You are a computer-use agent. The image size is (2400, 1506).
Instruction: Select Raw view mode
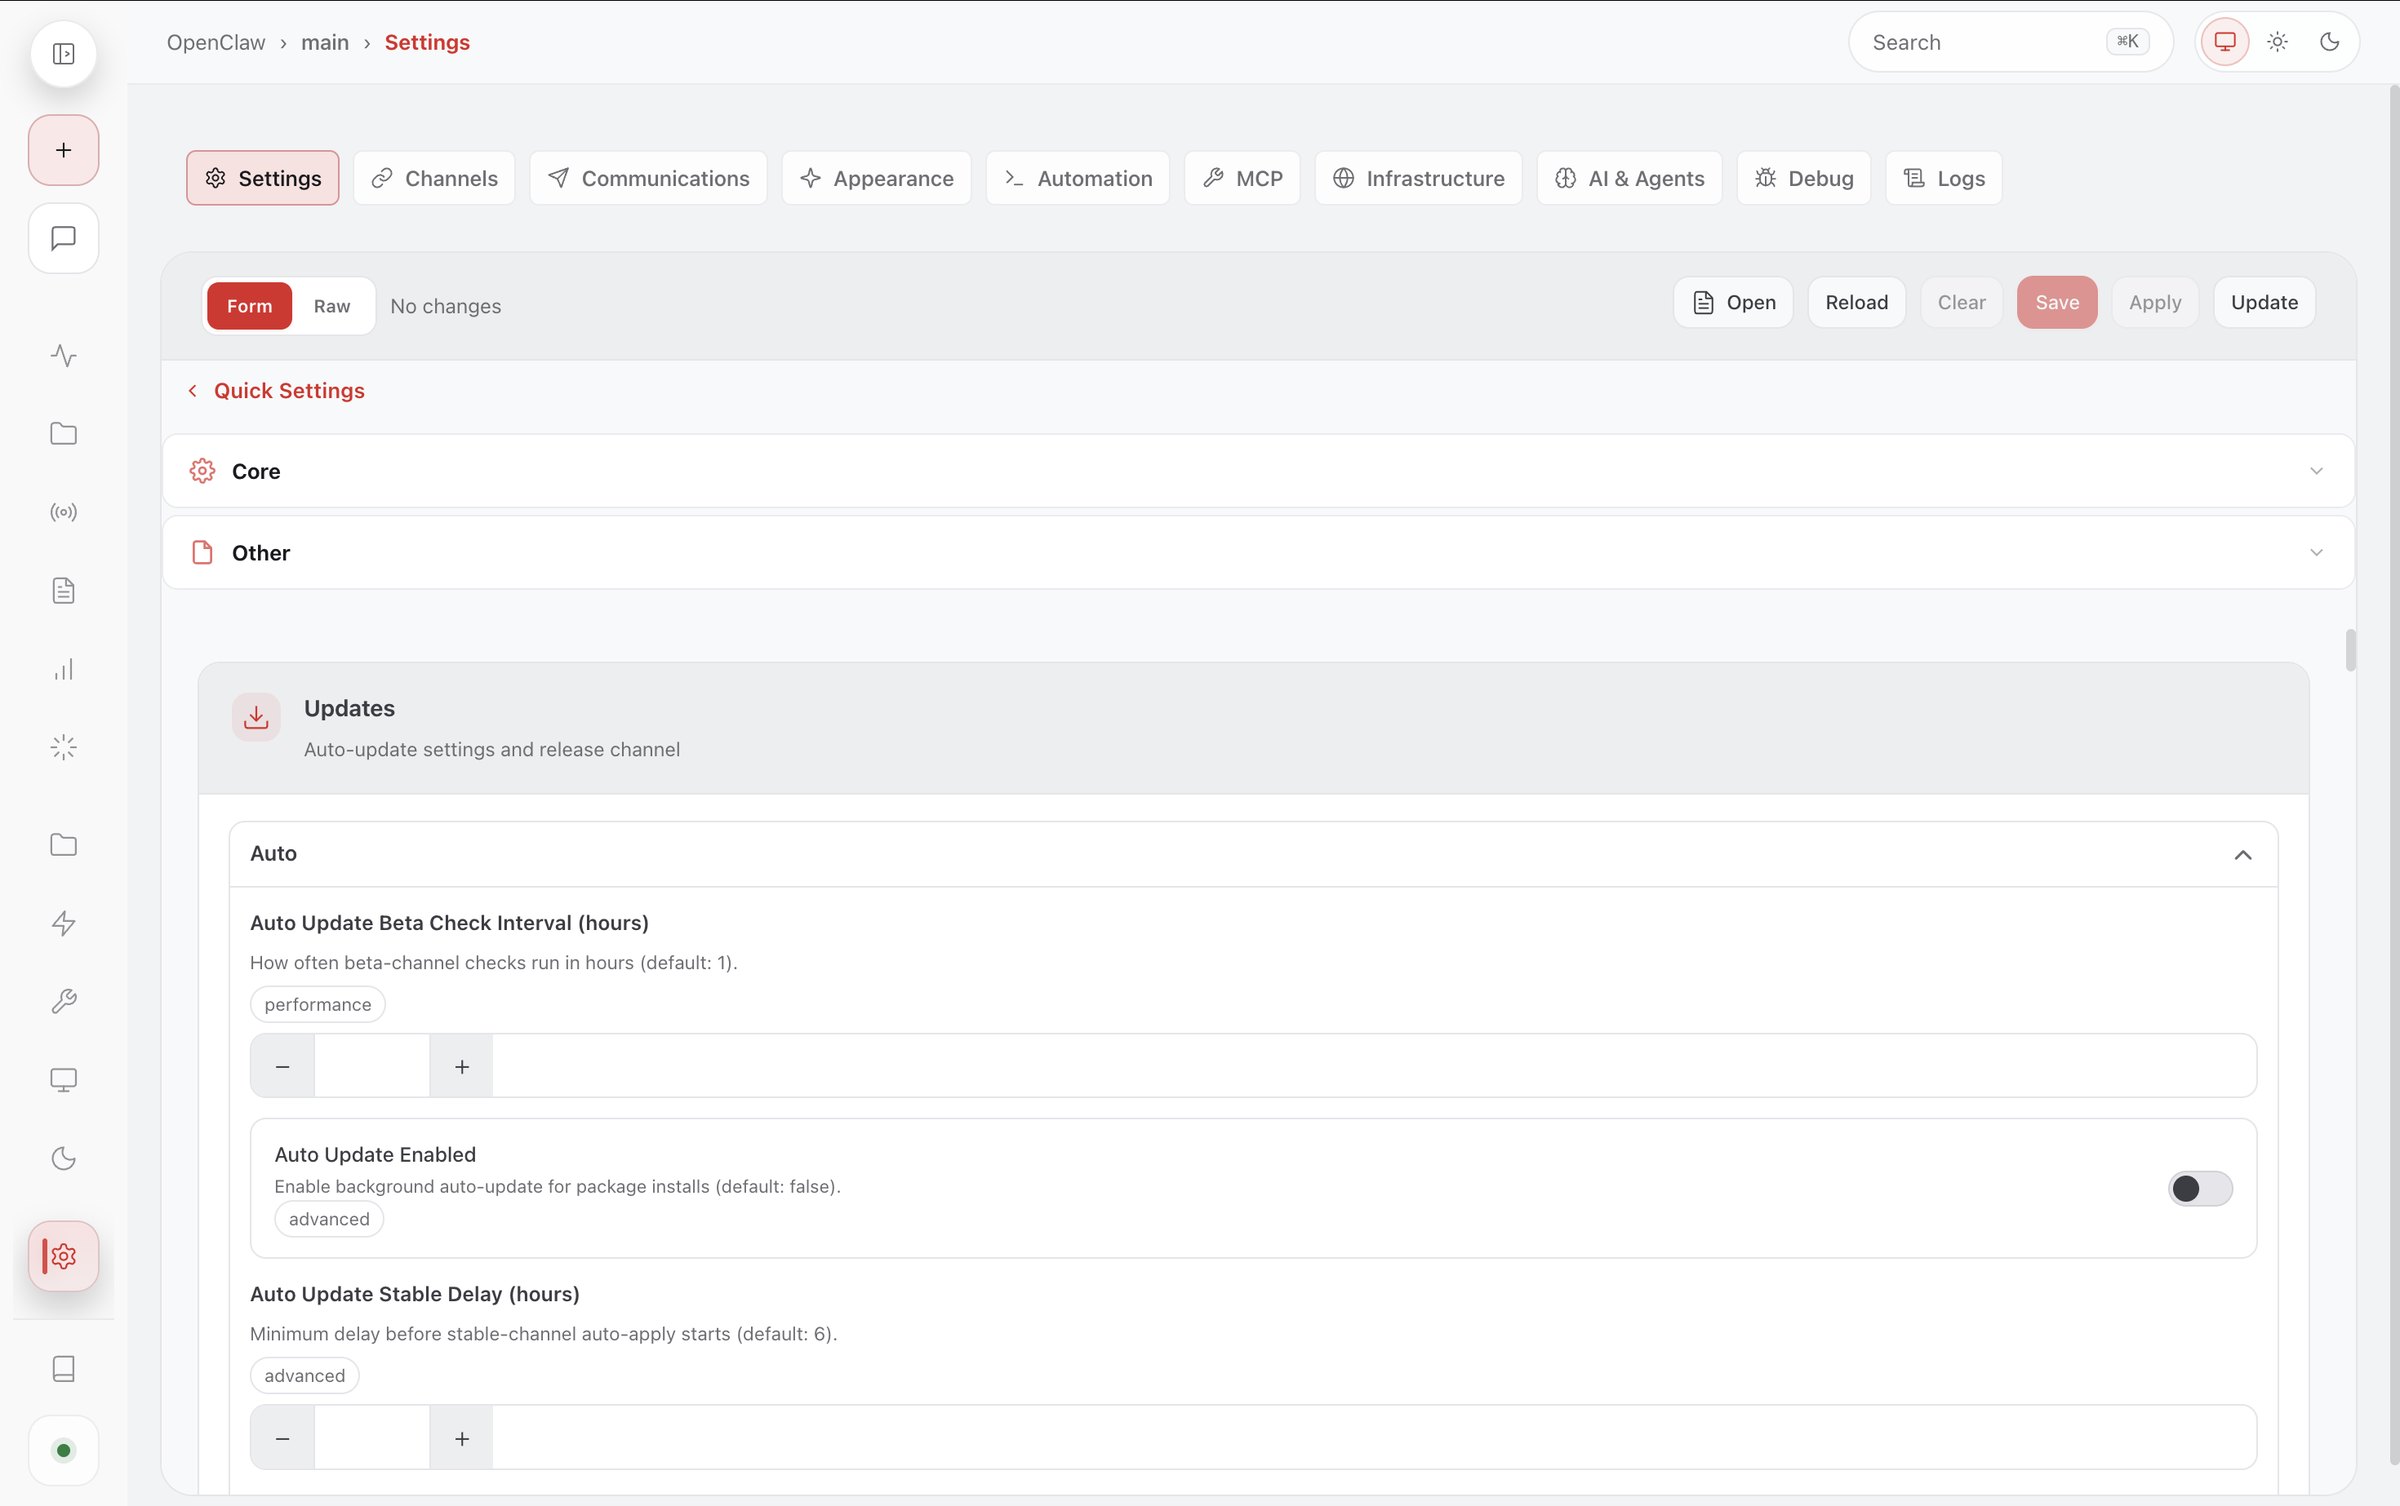(x=332, y=306)
